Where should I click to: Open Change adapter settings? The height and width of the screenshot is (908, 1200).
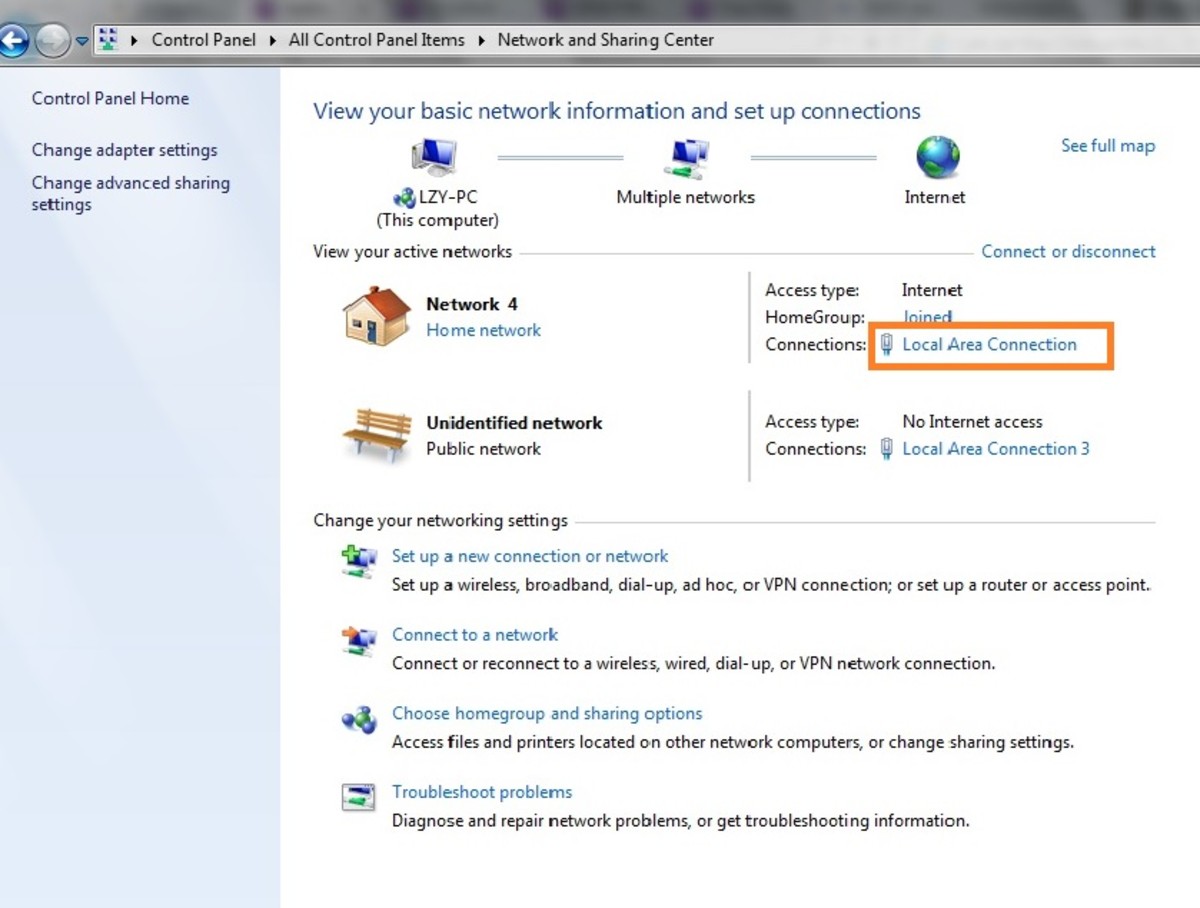(x=124, y=150)
